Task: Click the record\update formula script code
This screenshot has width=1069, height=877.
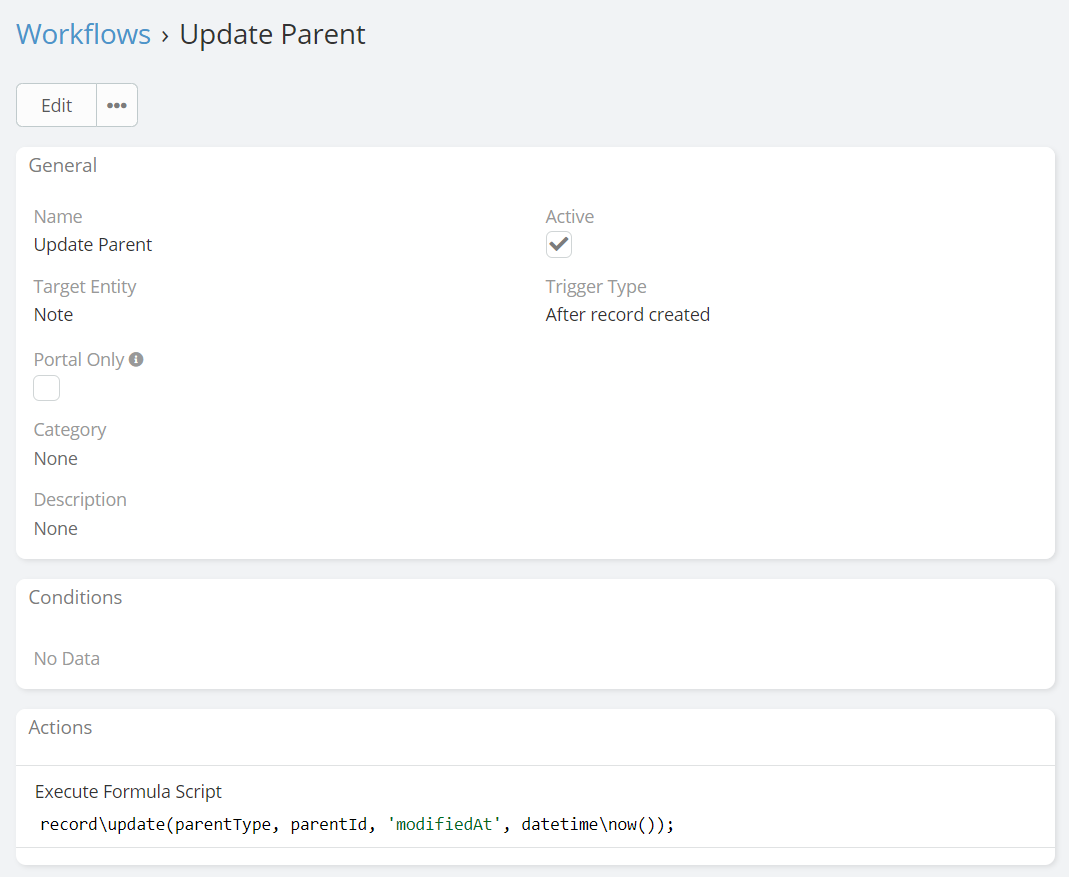Action: click(x=357, y=825)
